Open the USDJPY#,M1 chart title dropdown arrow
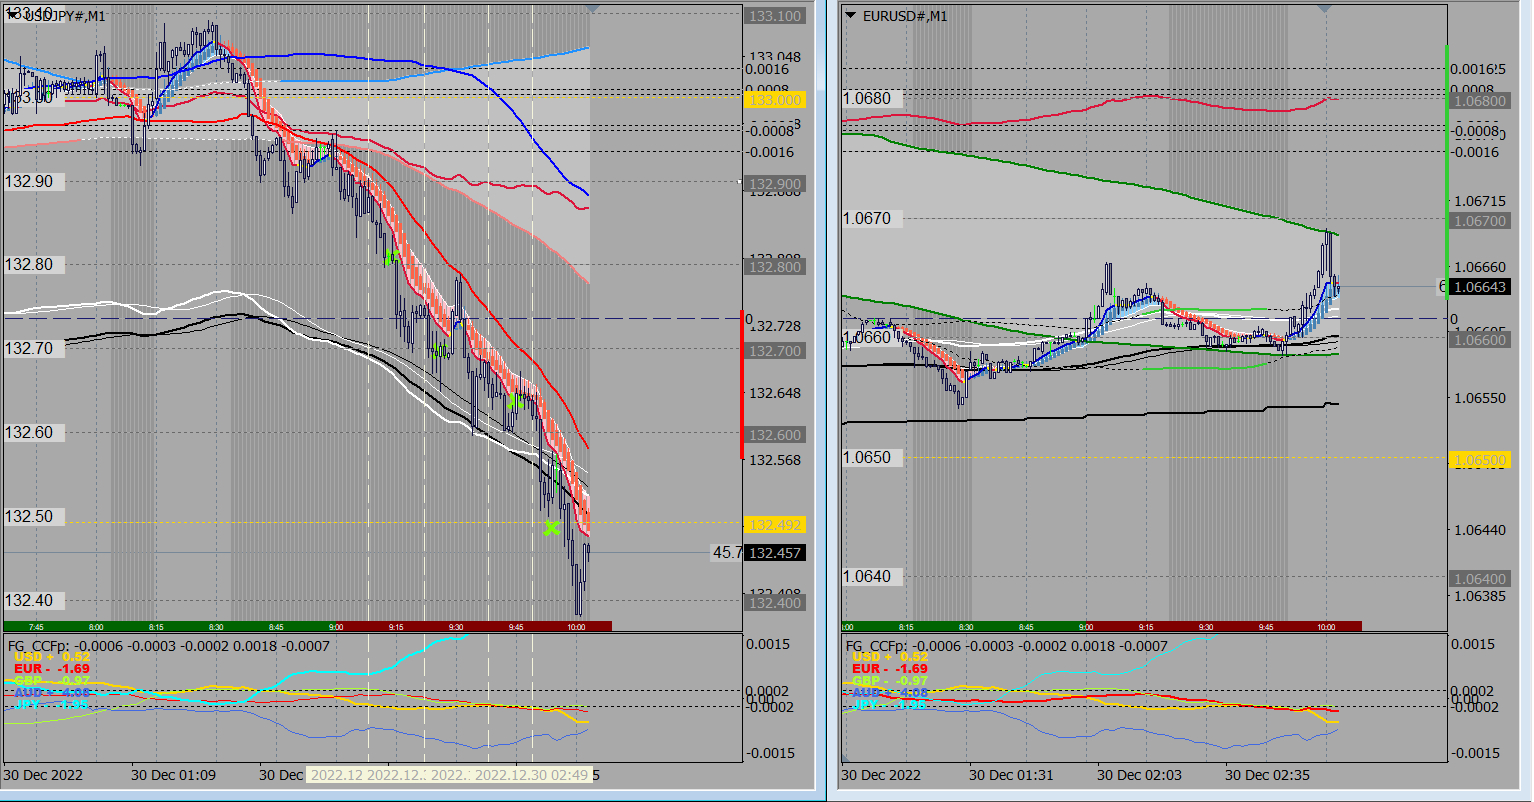The image size is (1534, 802). coord(11,14)
